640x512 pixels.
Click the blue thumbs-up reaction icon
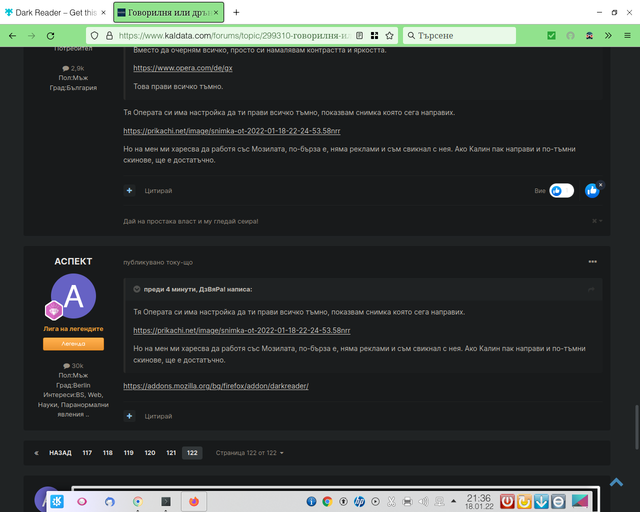click(x=591, y=191)
